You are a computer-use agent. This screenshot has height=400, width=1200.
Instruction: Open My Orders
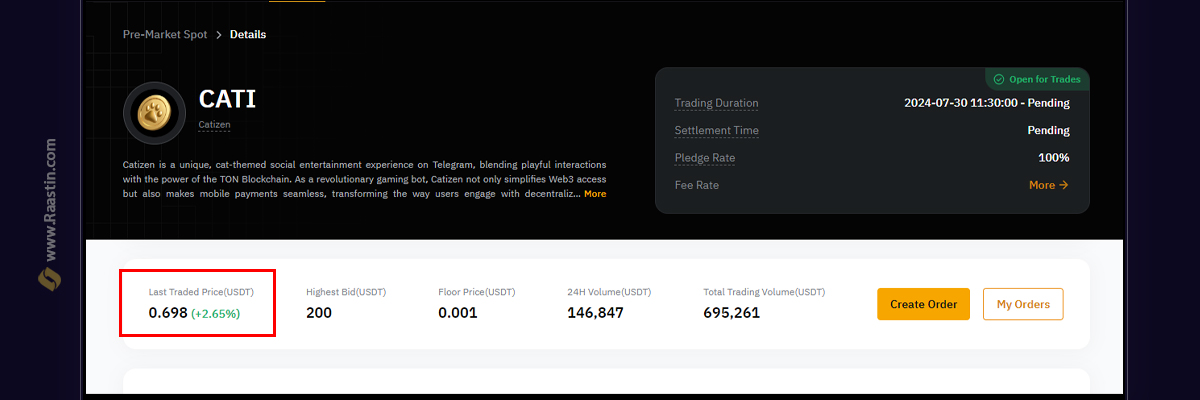coord(1023,304)
